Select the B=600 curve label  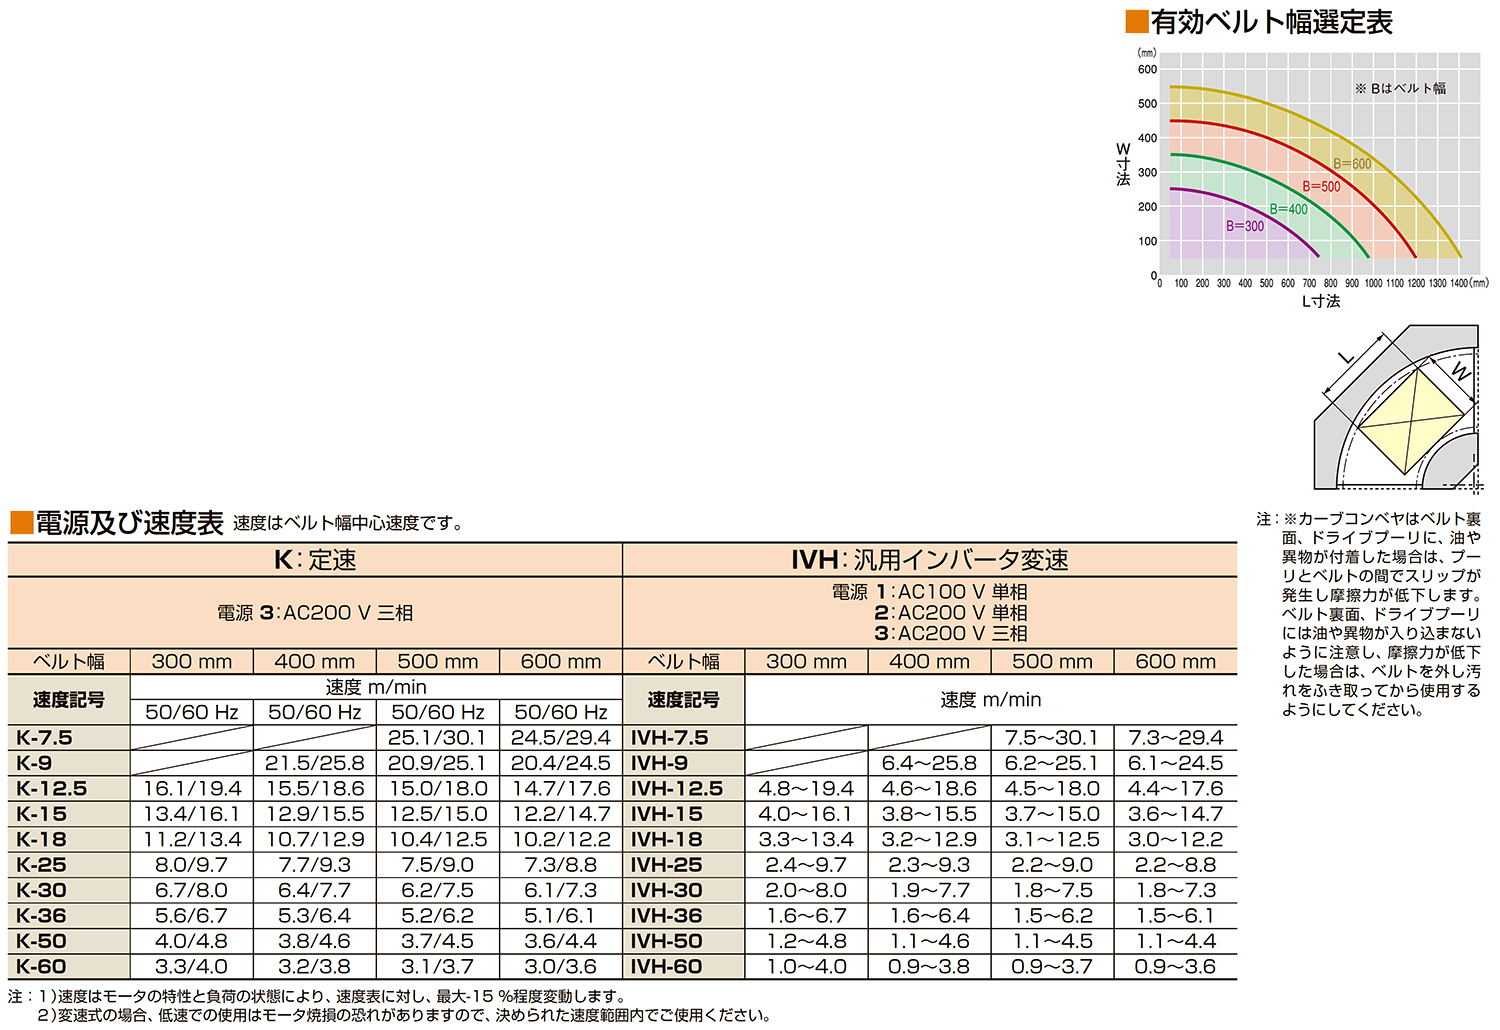(x=1352, y=164)
